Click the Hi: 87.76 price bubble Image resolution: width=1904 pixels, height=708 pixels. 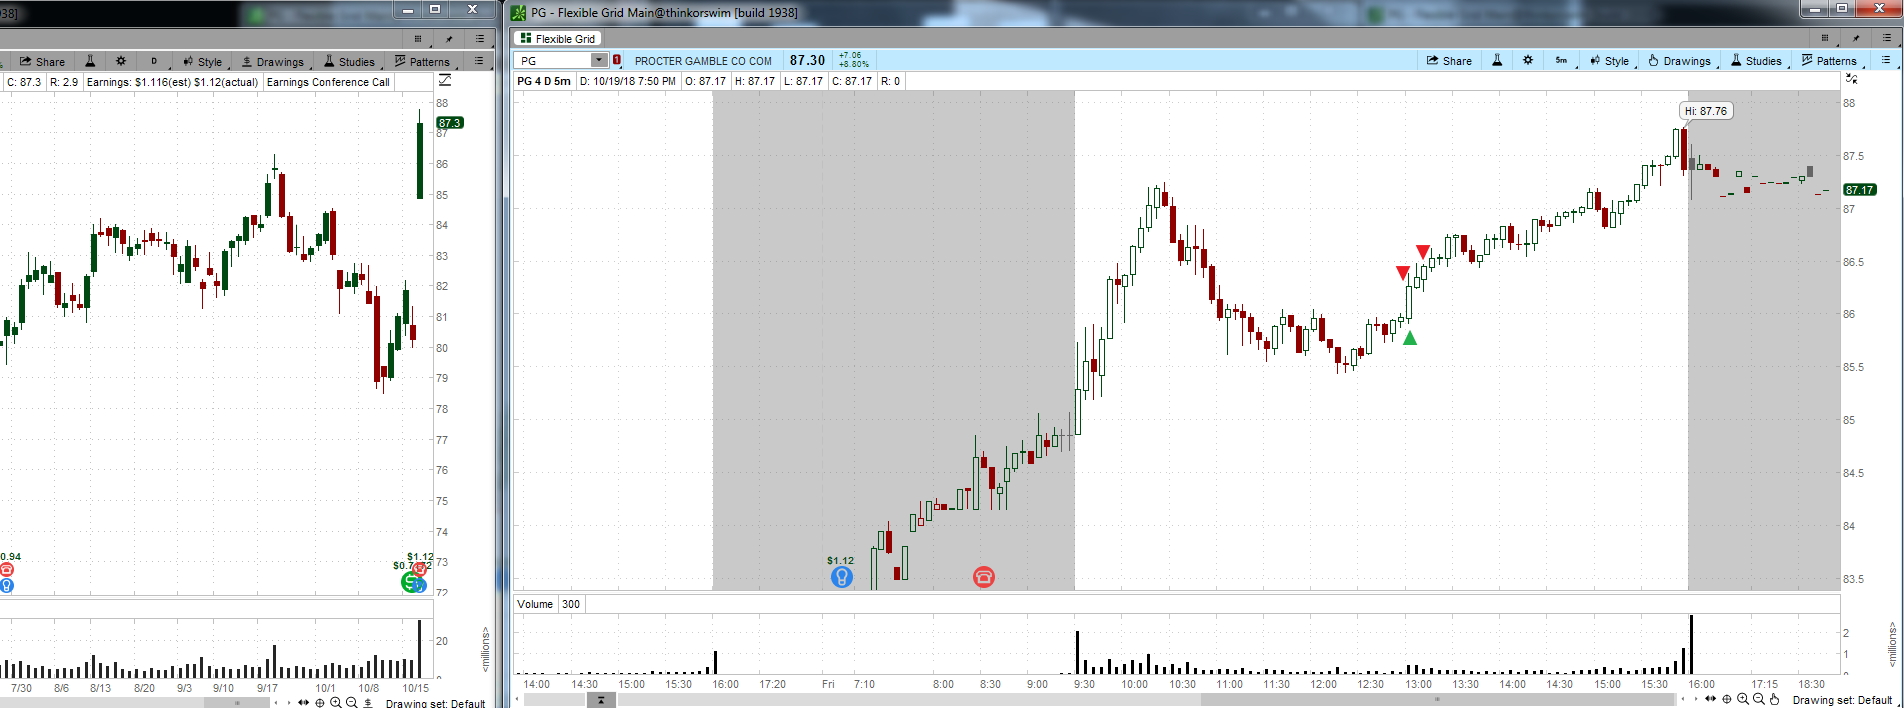pyautogui.click(x=1706, y=111)
